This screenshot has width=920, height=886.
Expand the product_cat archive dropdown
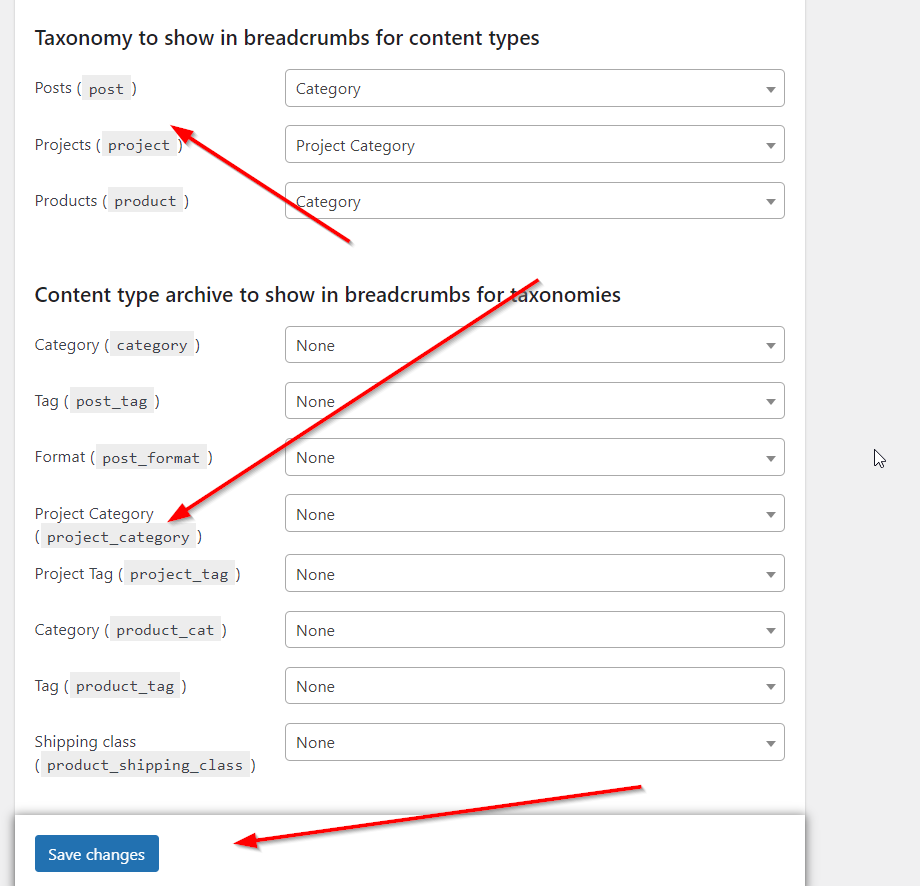click(534, 630)
